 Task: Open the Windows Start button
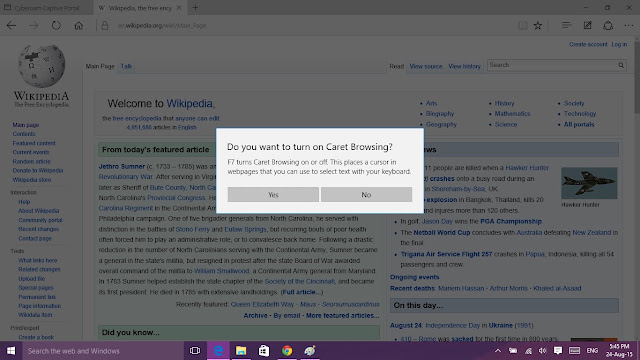[x=11, y=351]
